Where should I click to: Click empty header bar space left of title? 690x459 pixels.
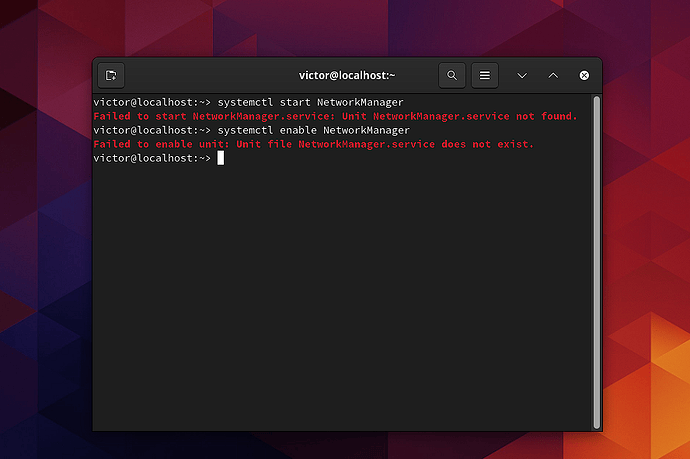[x=200, y=75]
